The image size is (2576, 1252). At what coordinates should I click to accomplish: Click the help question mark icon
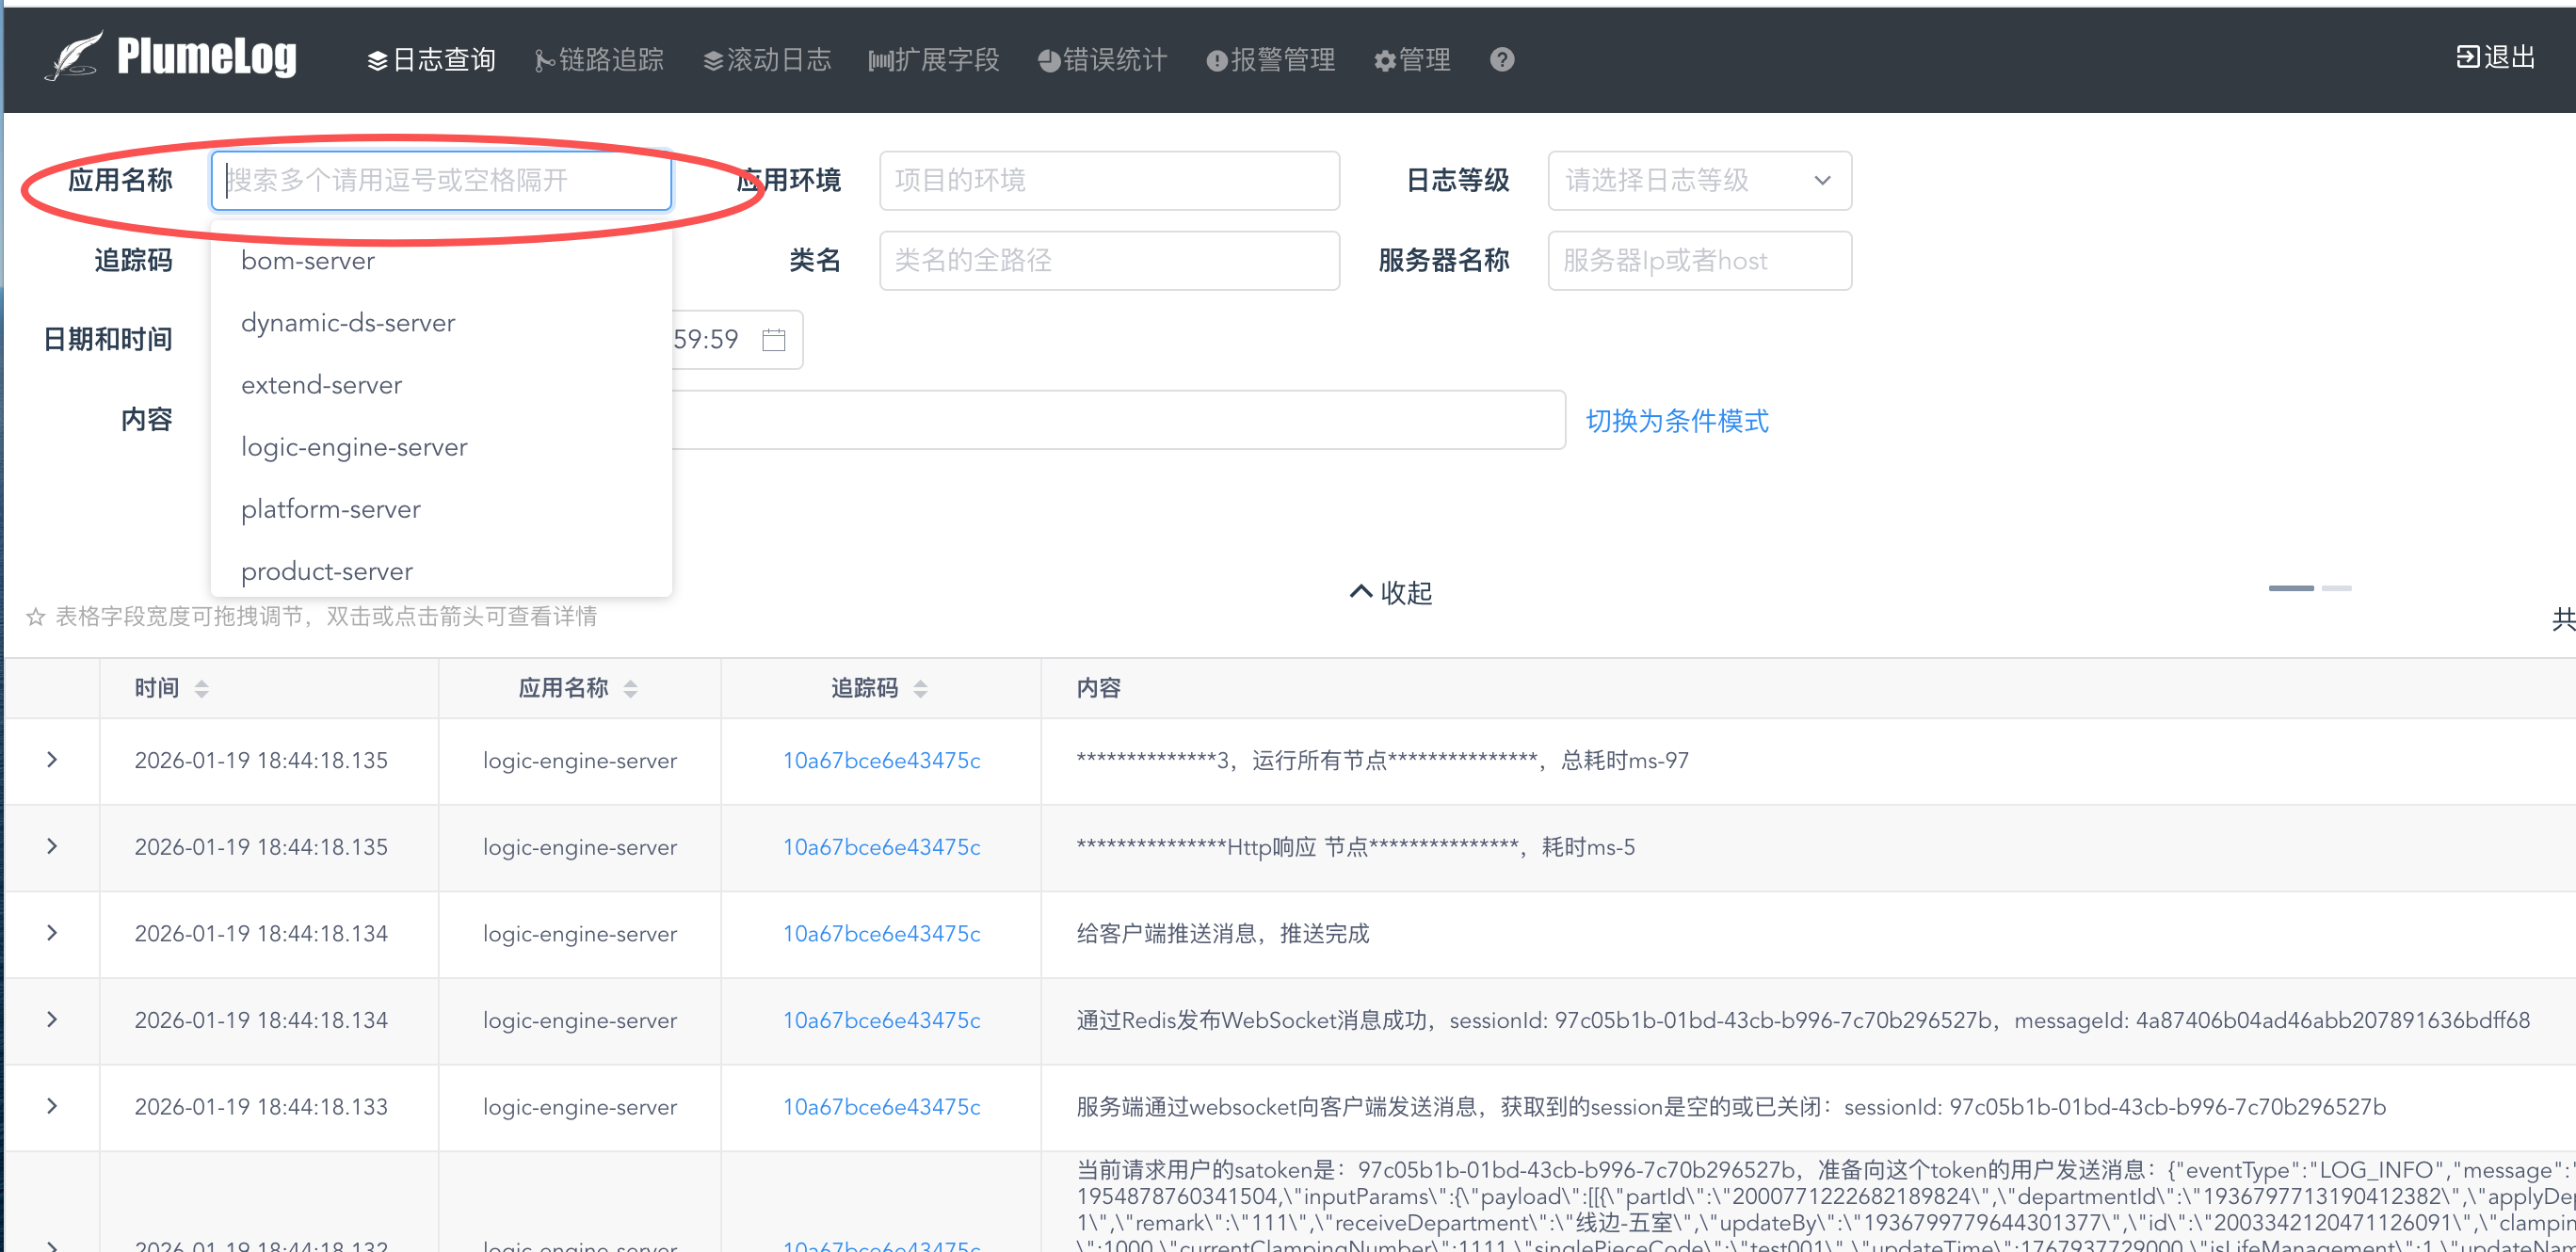click(1502, 60)
